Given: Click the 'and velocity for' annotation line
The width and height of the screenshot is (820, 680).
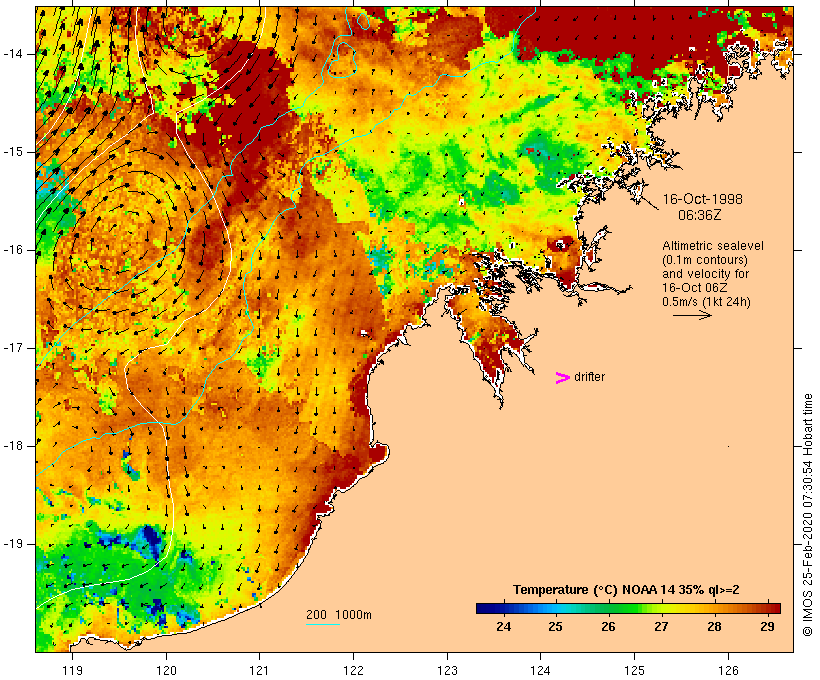Looking at the screenshot, I should pyautogui.click(x=705, y=274).
